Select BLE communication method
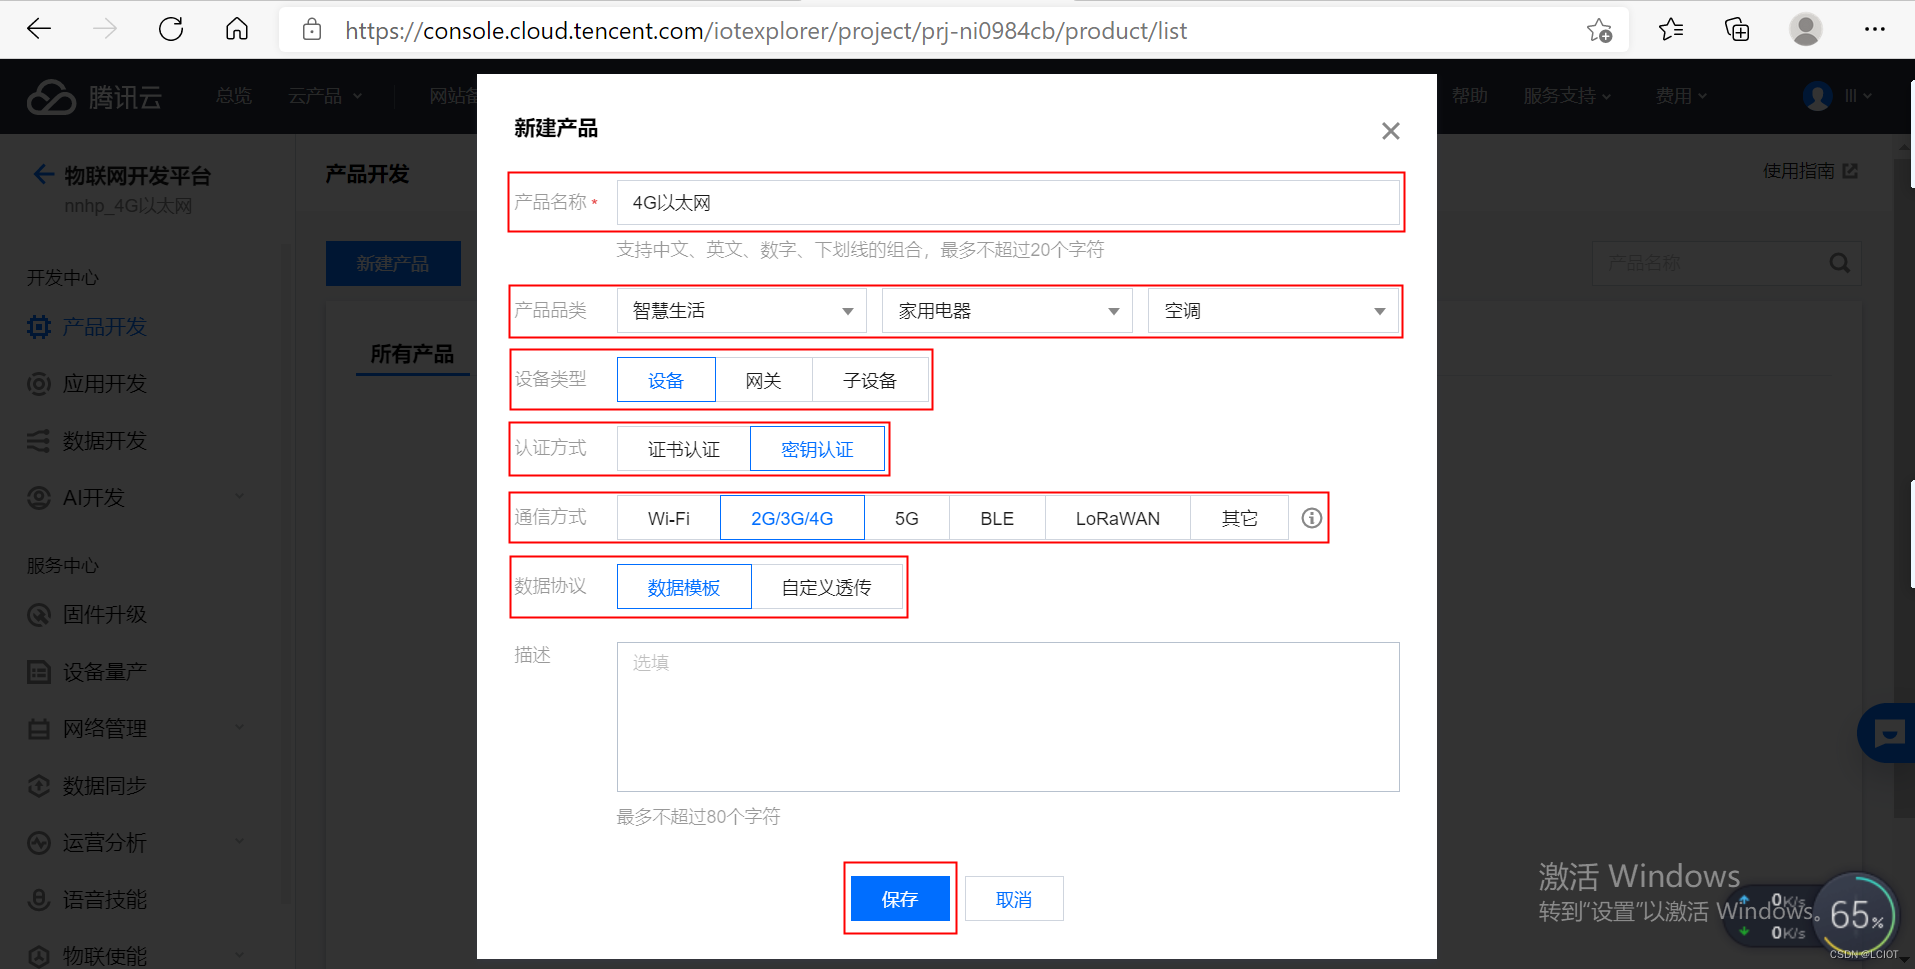The height and width of the screenshot is (969, 1915). 997,518
